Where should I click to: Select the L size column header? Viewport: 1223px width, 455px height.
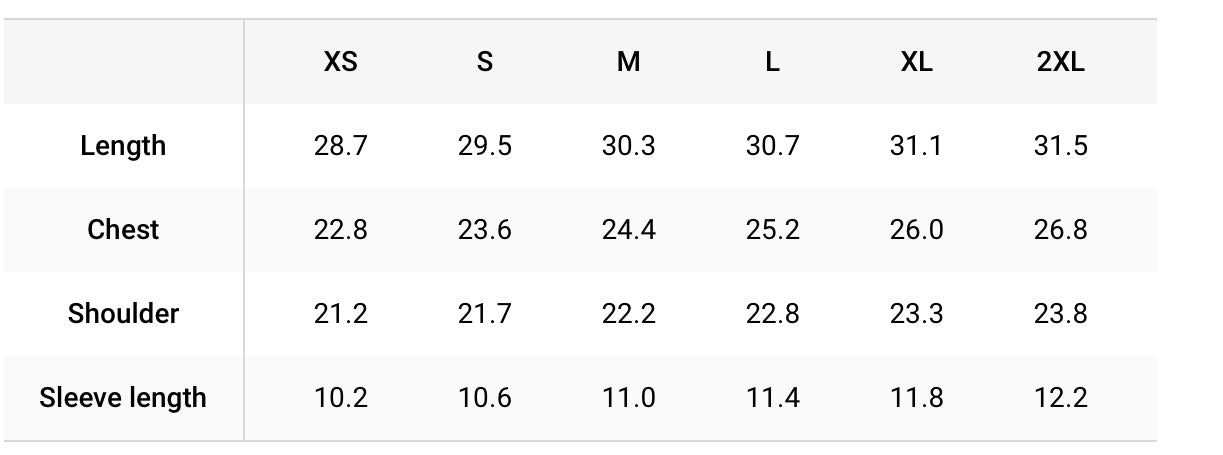click(772, 62)
